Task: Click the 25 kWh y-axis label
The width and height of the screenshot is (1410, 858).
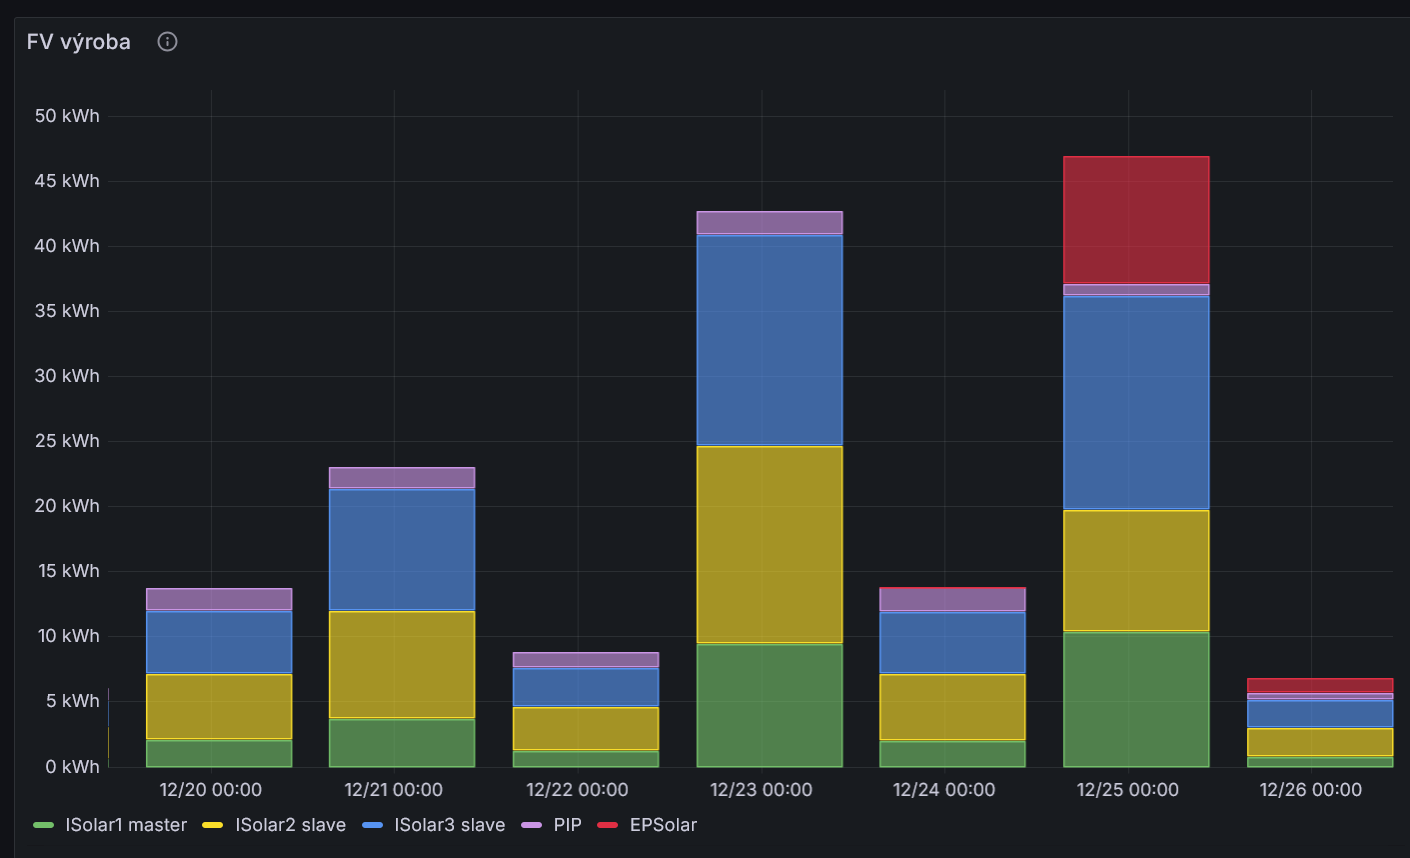Action: click(x=67, y=441)
